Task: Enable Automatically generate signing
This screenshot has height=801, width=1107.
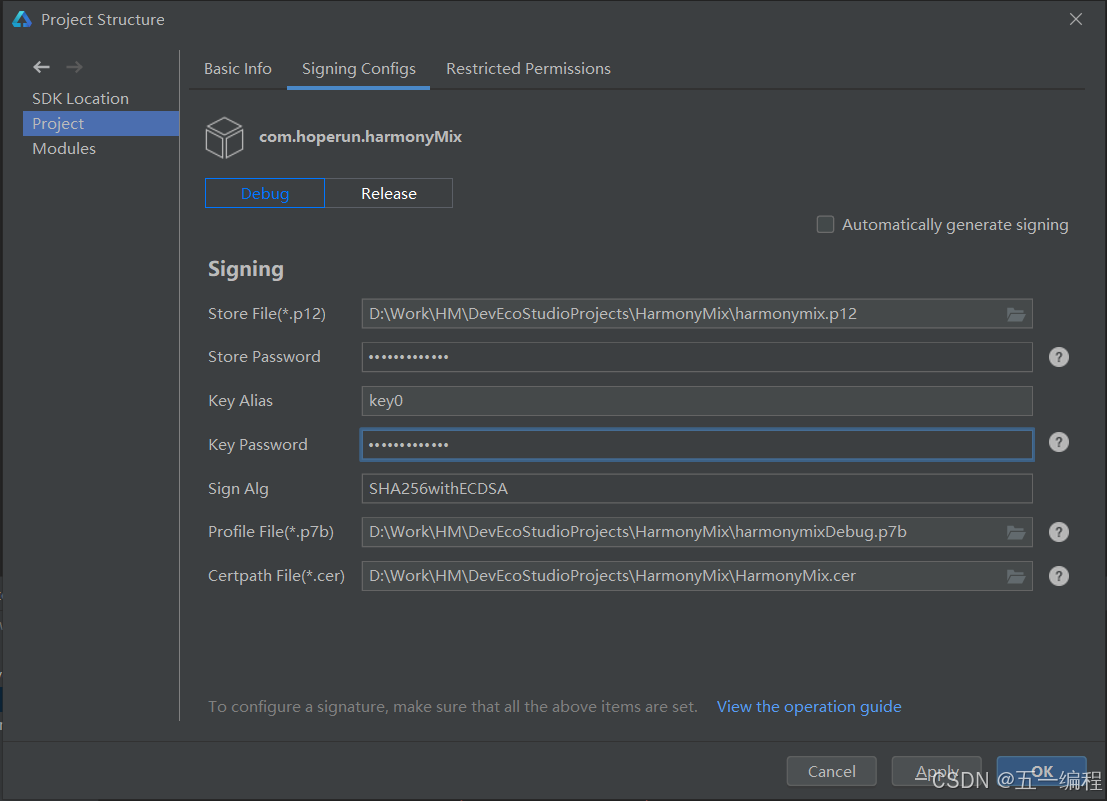Action: (825, 224)
